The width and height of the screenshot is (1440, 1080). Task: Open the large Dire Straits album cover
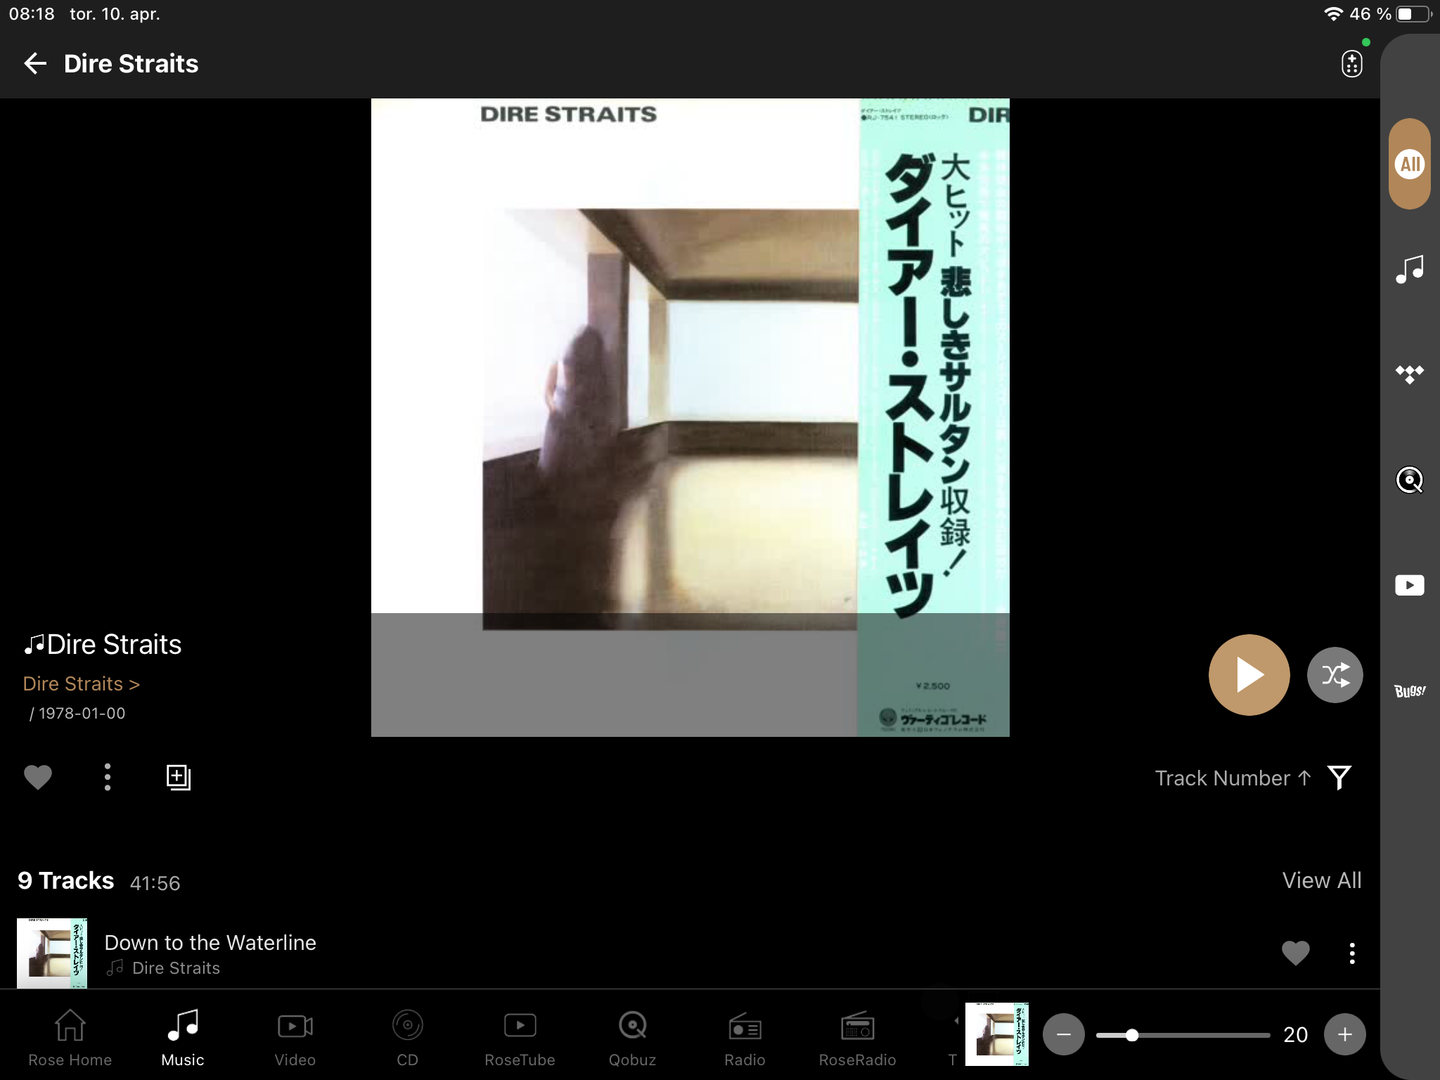(x=690, y=417)
